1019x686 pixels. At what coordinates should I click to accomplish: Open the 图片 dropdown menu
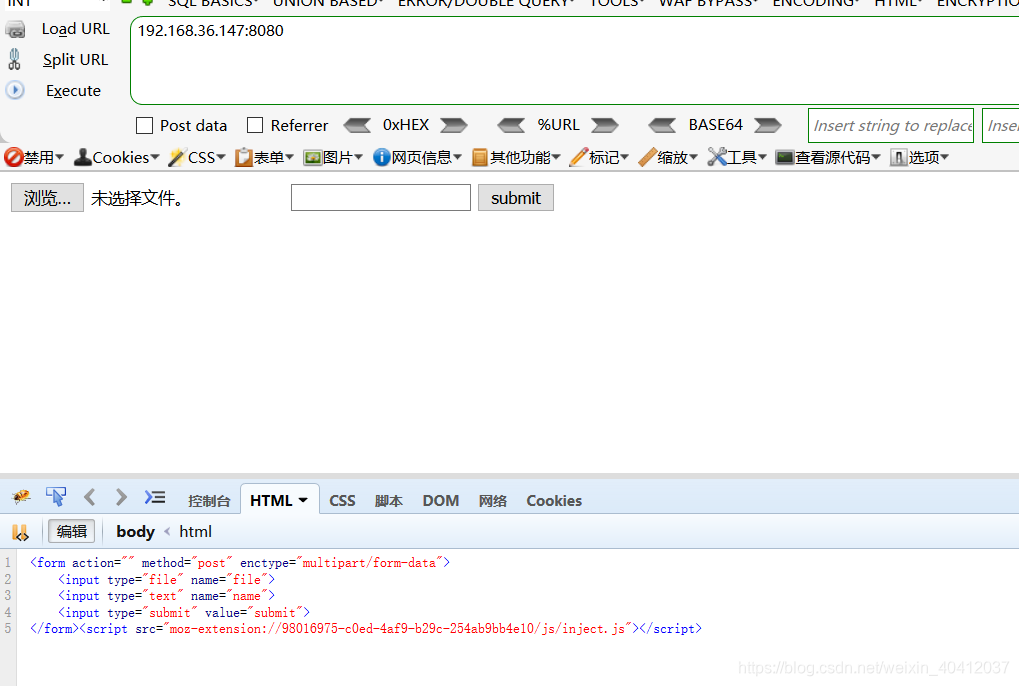pos(333,157)
